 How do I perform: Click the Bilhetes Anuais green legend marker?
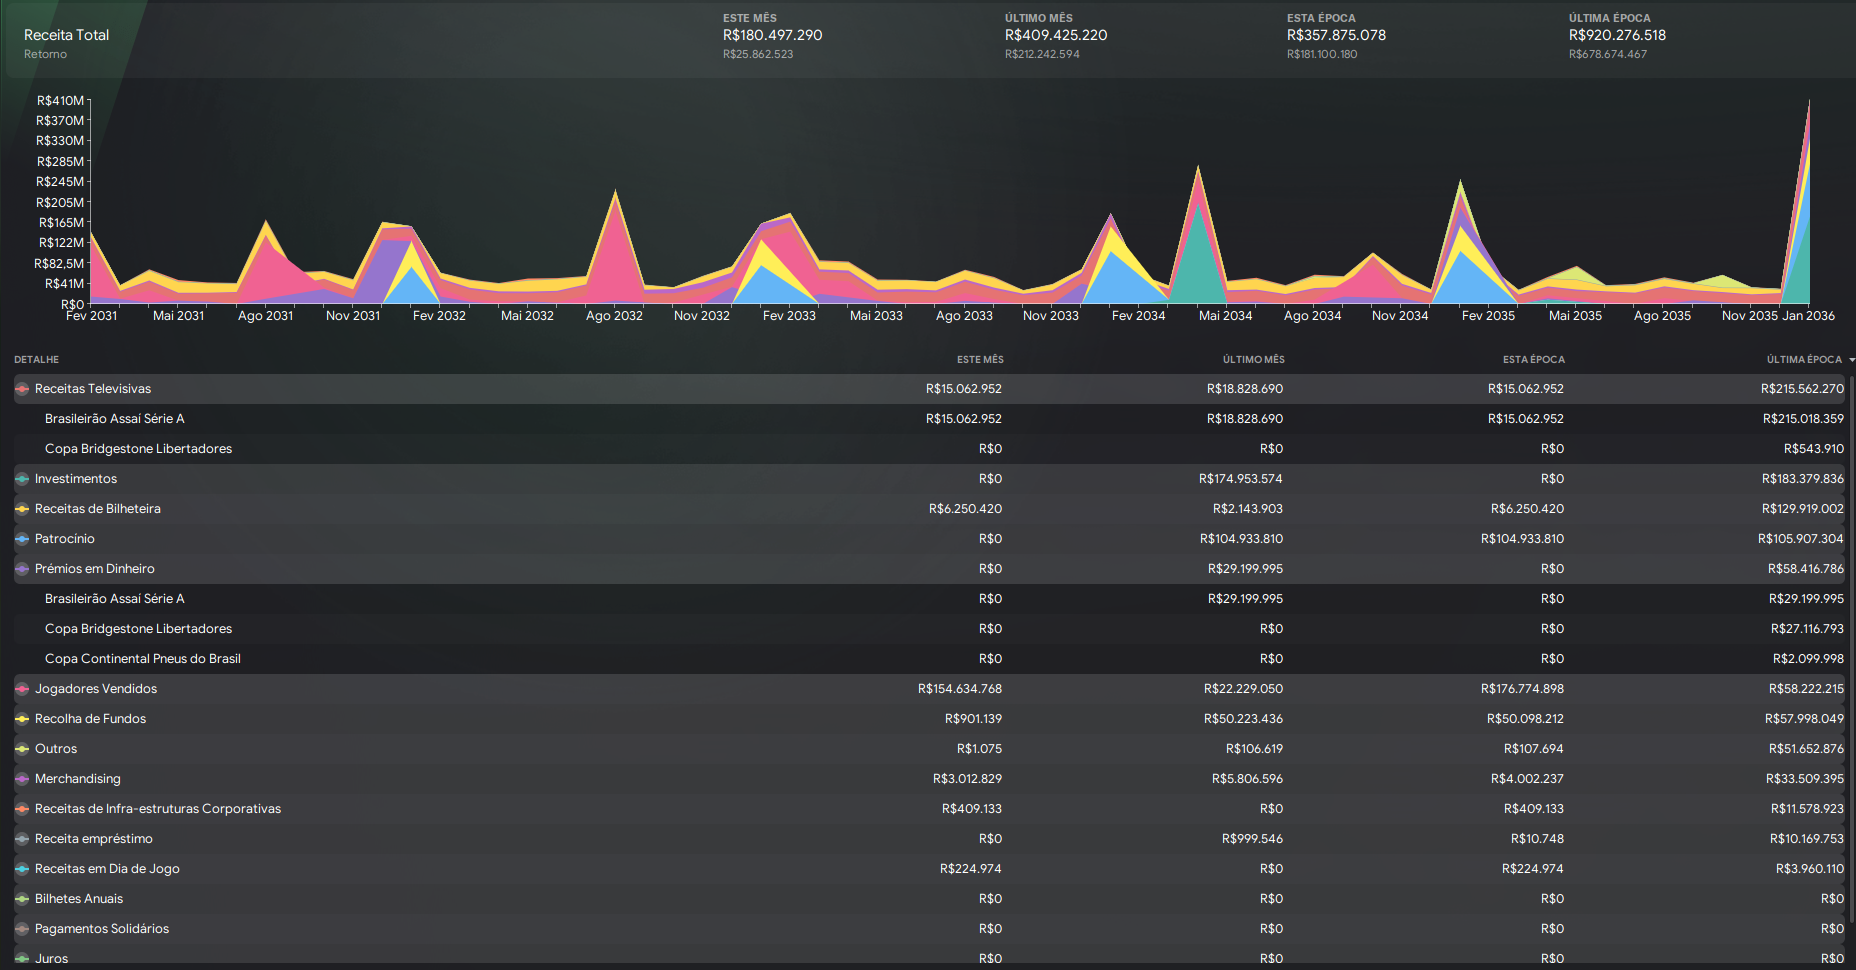(22, 899)
